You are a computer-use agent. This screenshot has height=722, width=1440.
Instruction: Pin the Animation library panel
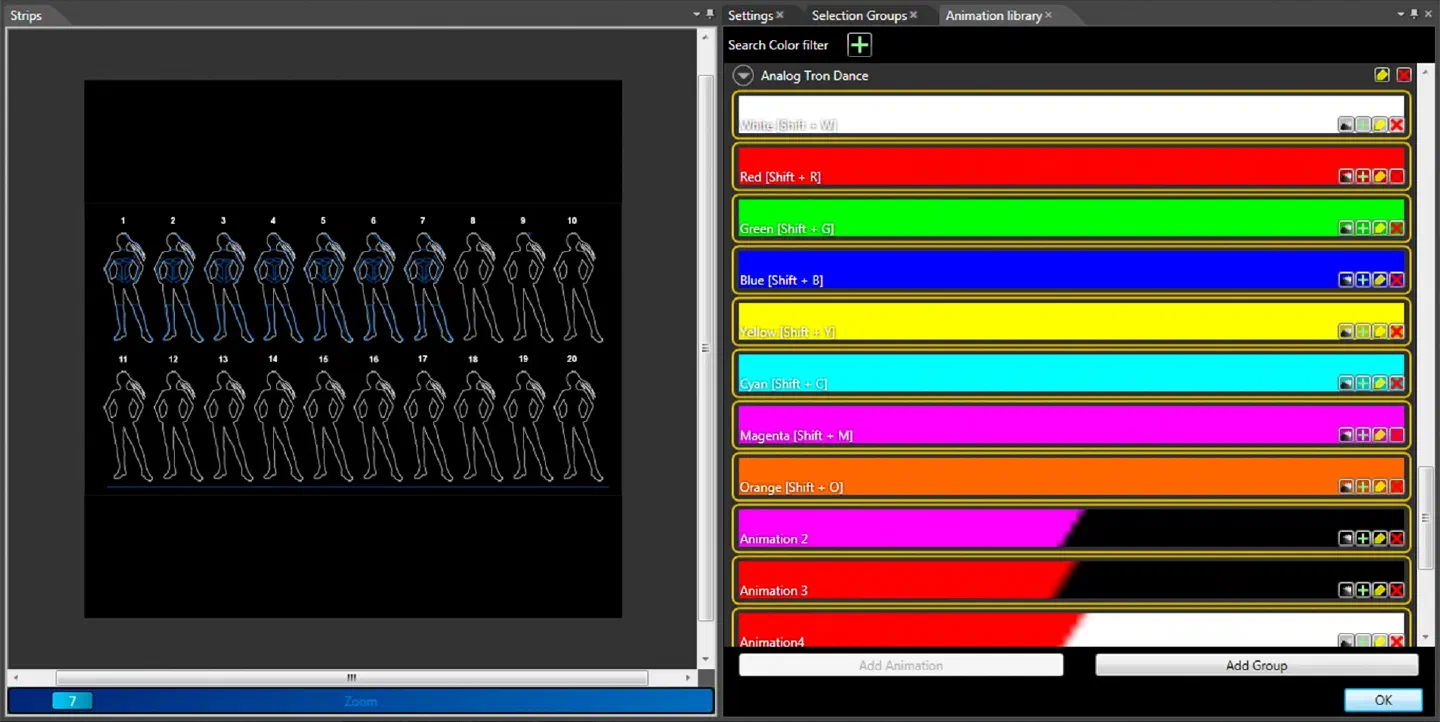coord(1414,14)
